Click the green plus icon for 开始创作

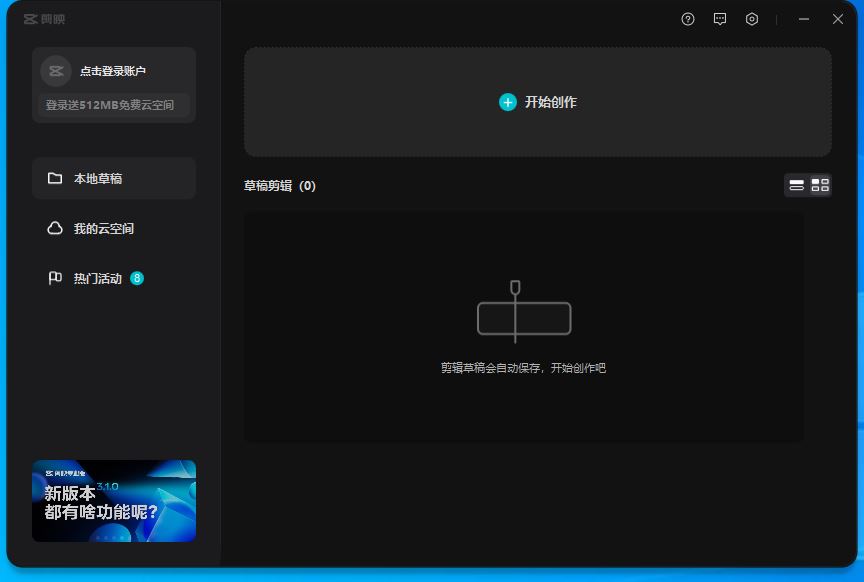coord(508,101)
